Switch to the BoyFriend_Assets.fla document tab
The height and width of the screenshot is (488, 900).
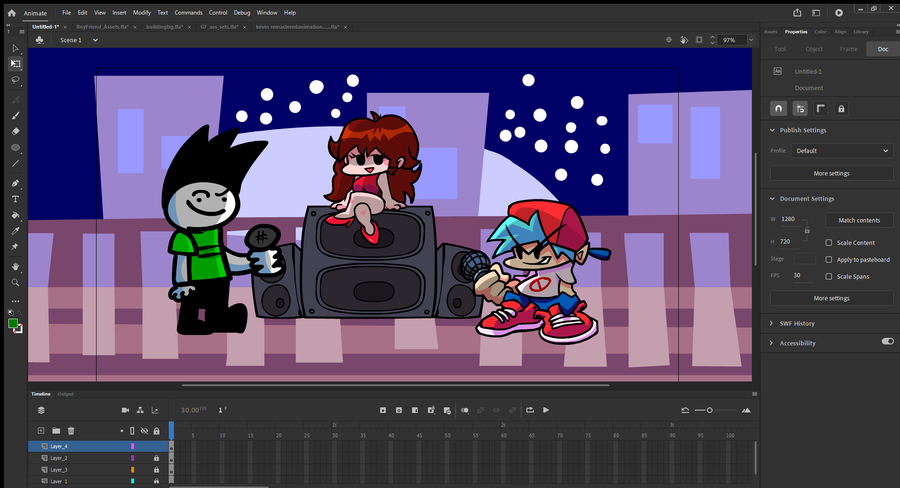104,27
